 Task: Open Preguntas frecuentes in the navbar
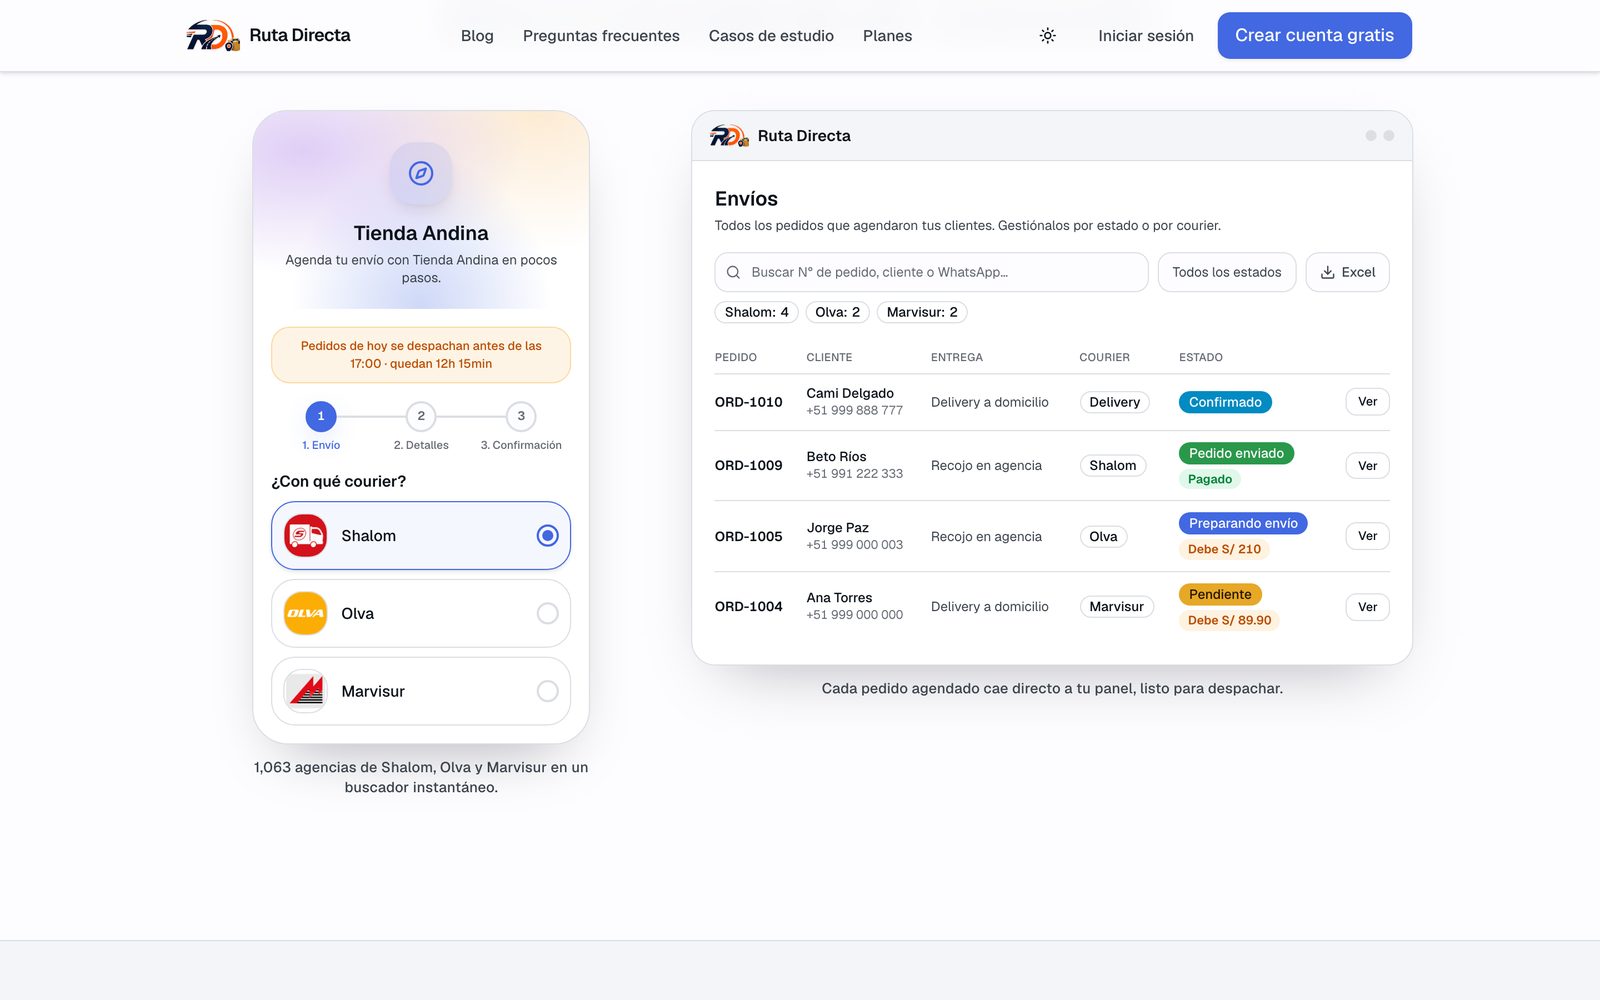pyautogui.click(x=601, y=36)
